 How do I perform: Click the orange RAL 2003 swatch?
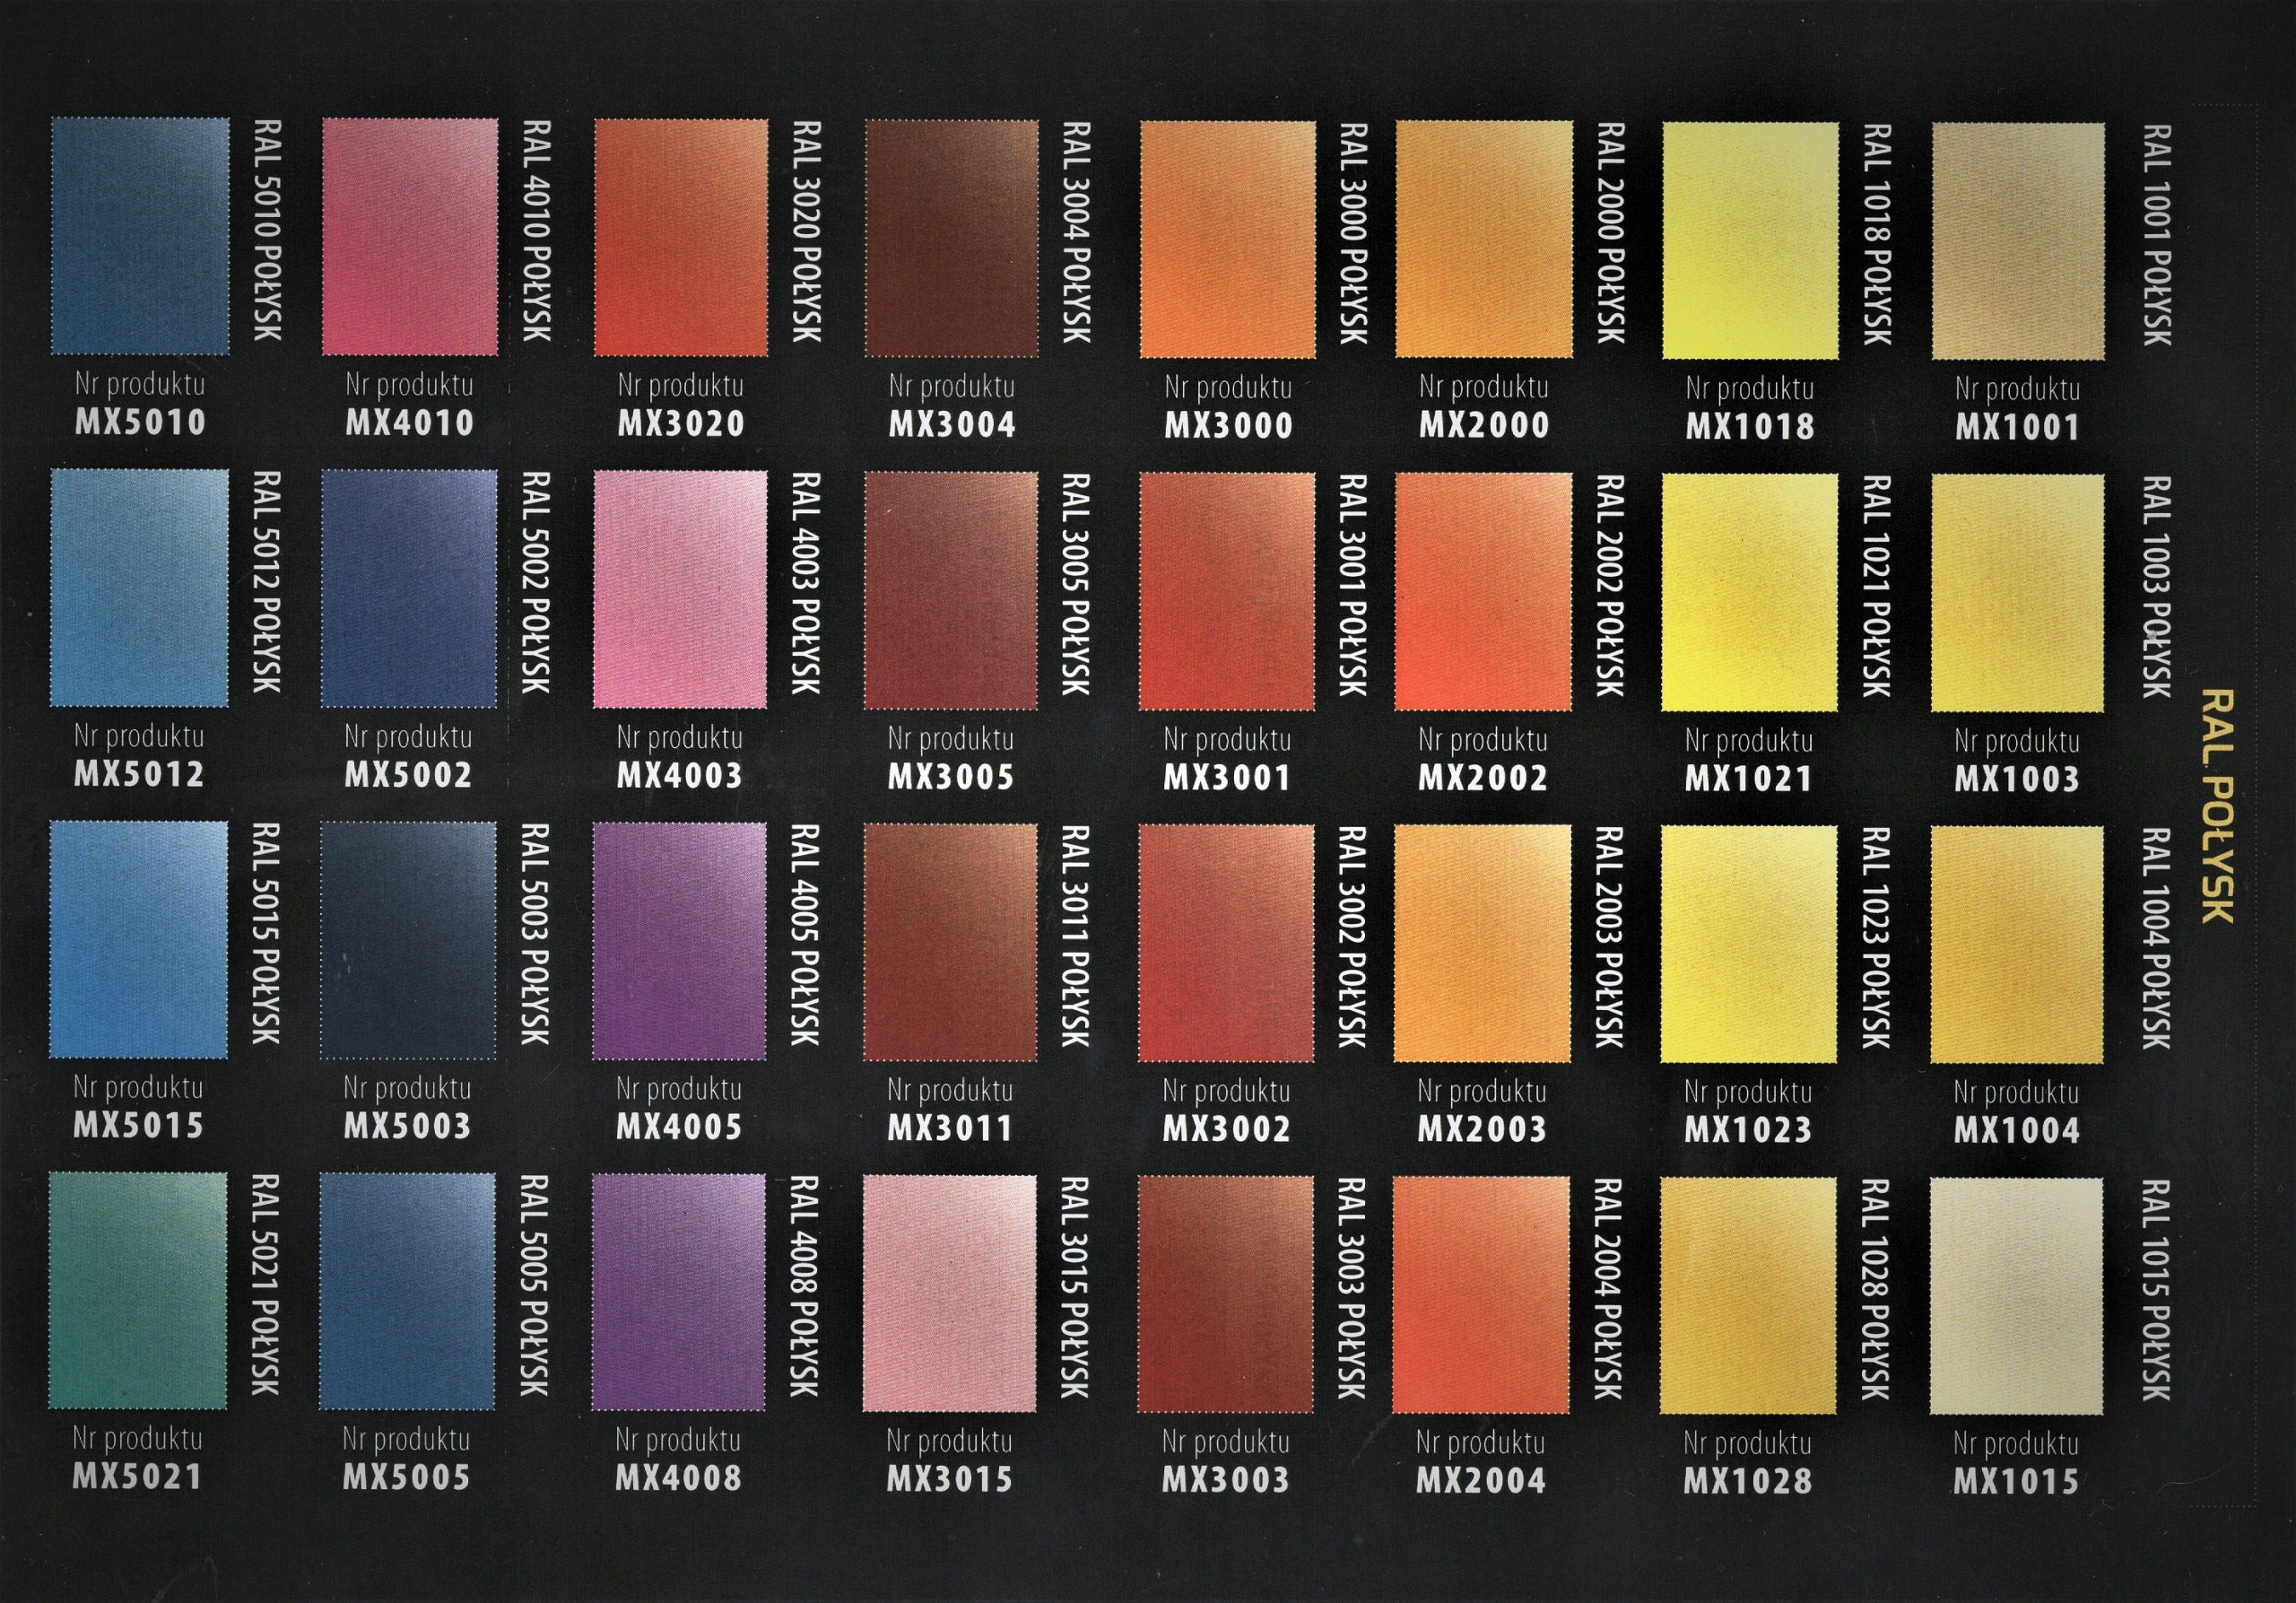click(x=1482, y=943)
